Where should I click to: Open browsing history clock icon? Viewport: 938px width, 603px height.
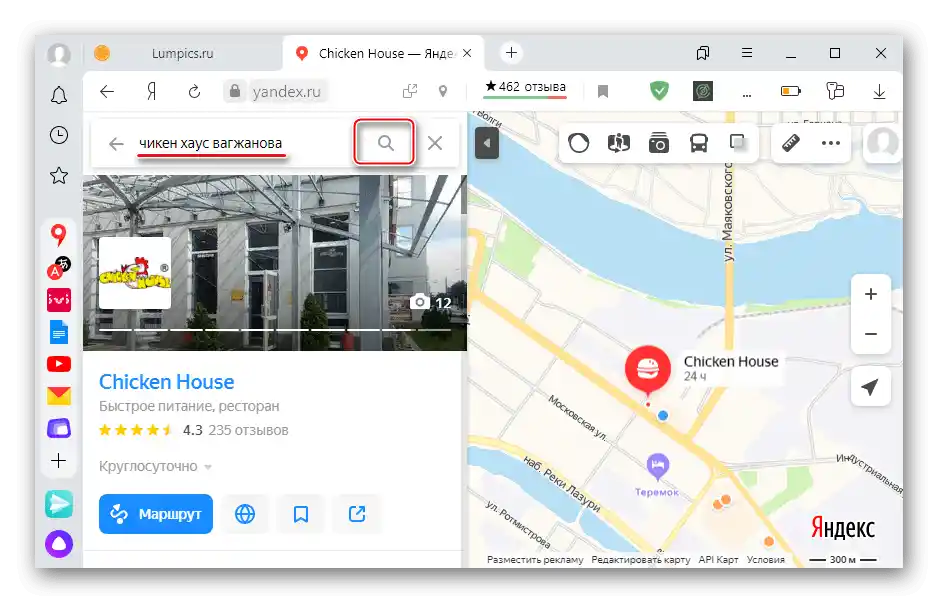pyautogui.click(x=59, y=135)
